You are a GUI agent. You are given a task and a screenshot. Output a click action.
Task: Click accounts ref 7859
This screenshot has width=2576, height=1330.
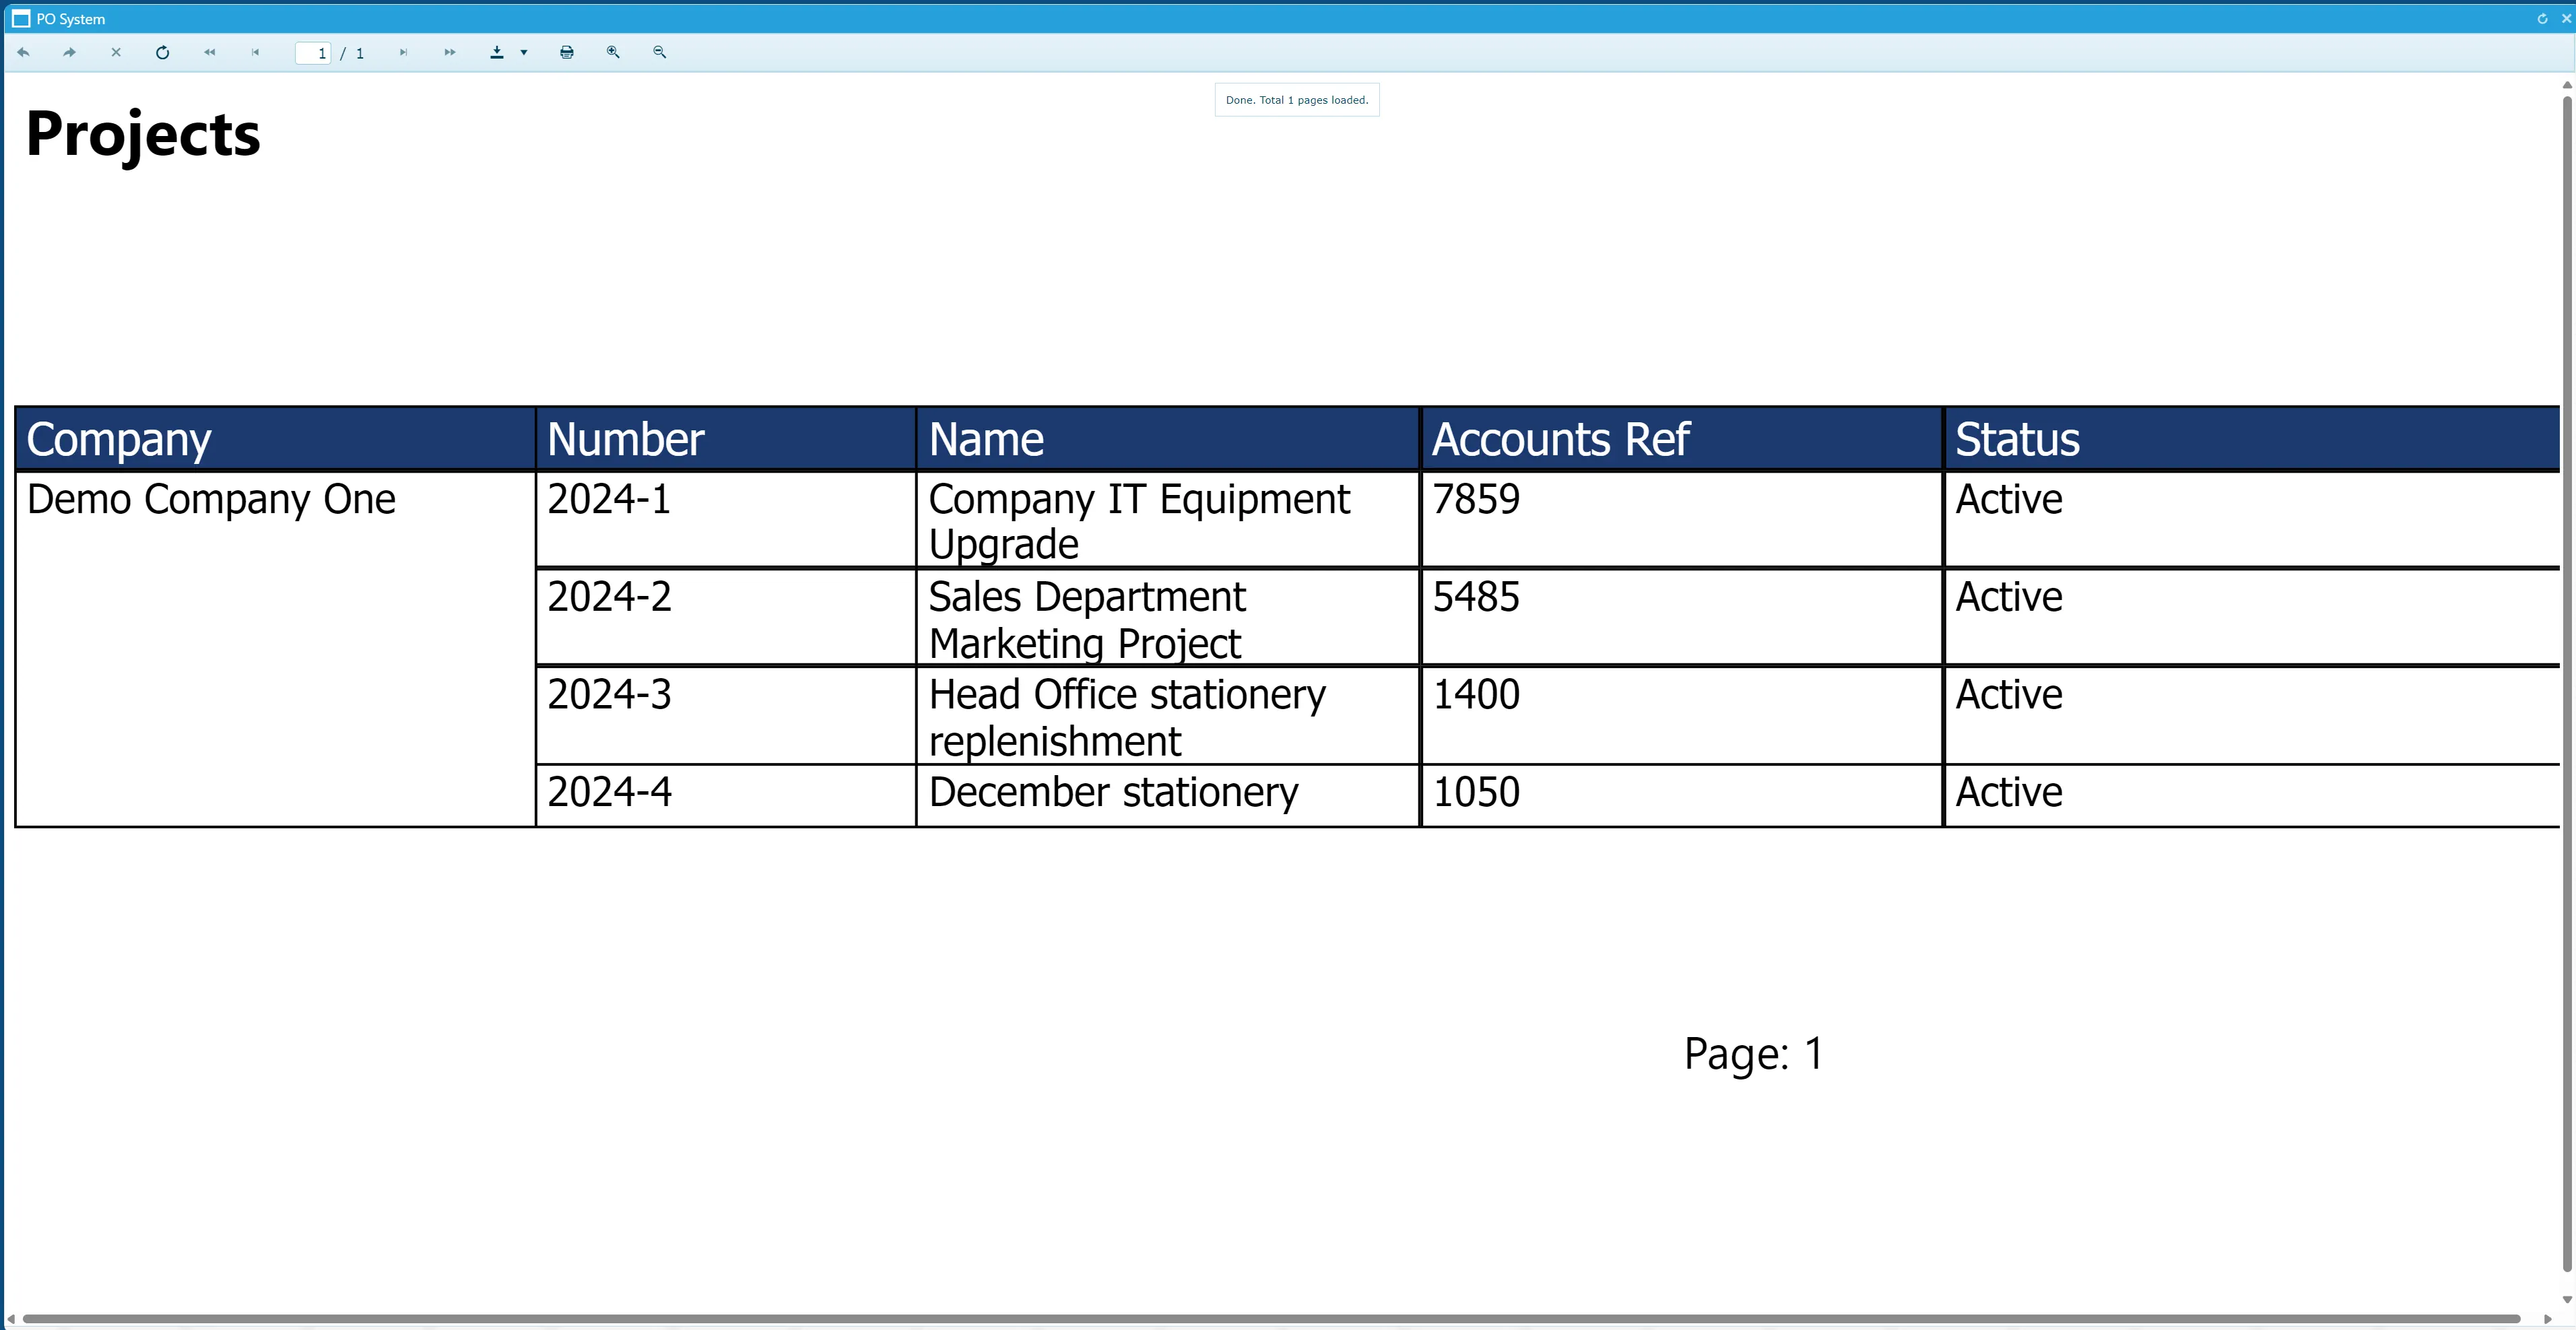(1682, 519)
